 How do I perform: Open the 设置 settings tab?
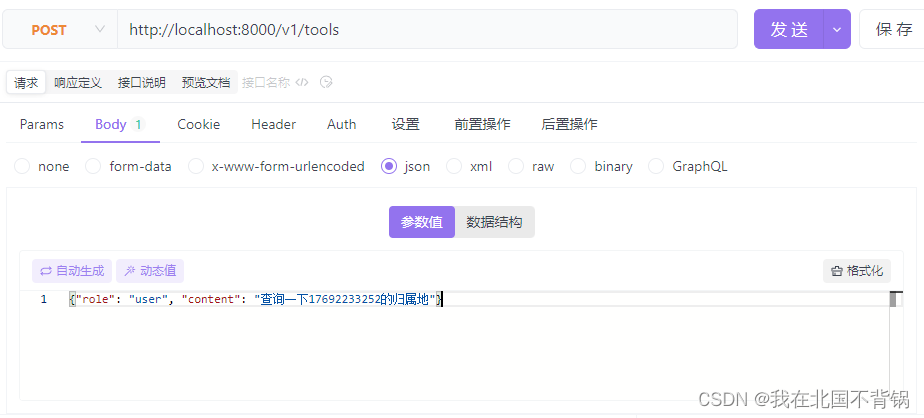click(x=405, y=124)
